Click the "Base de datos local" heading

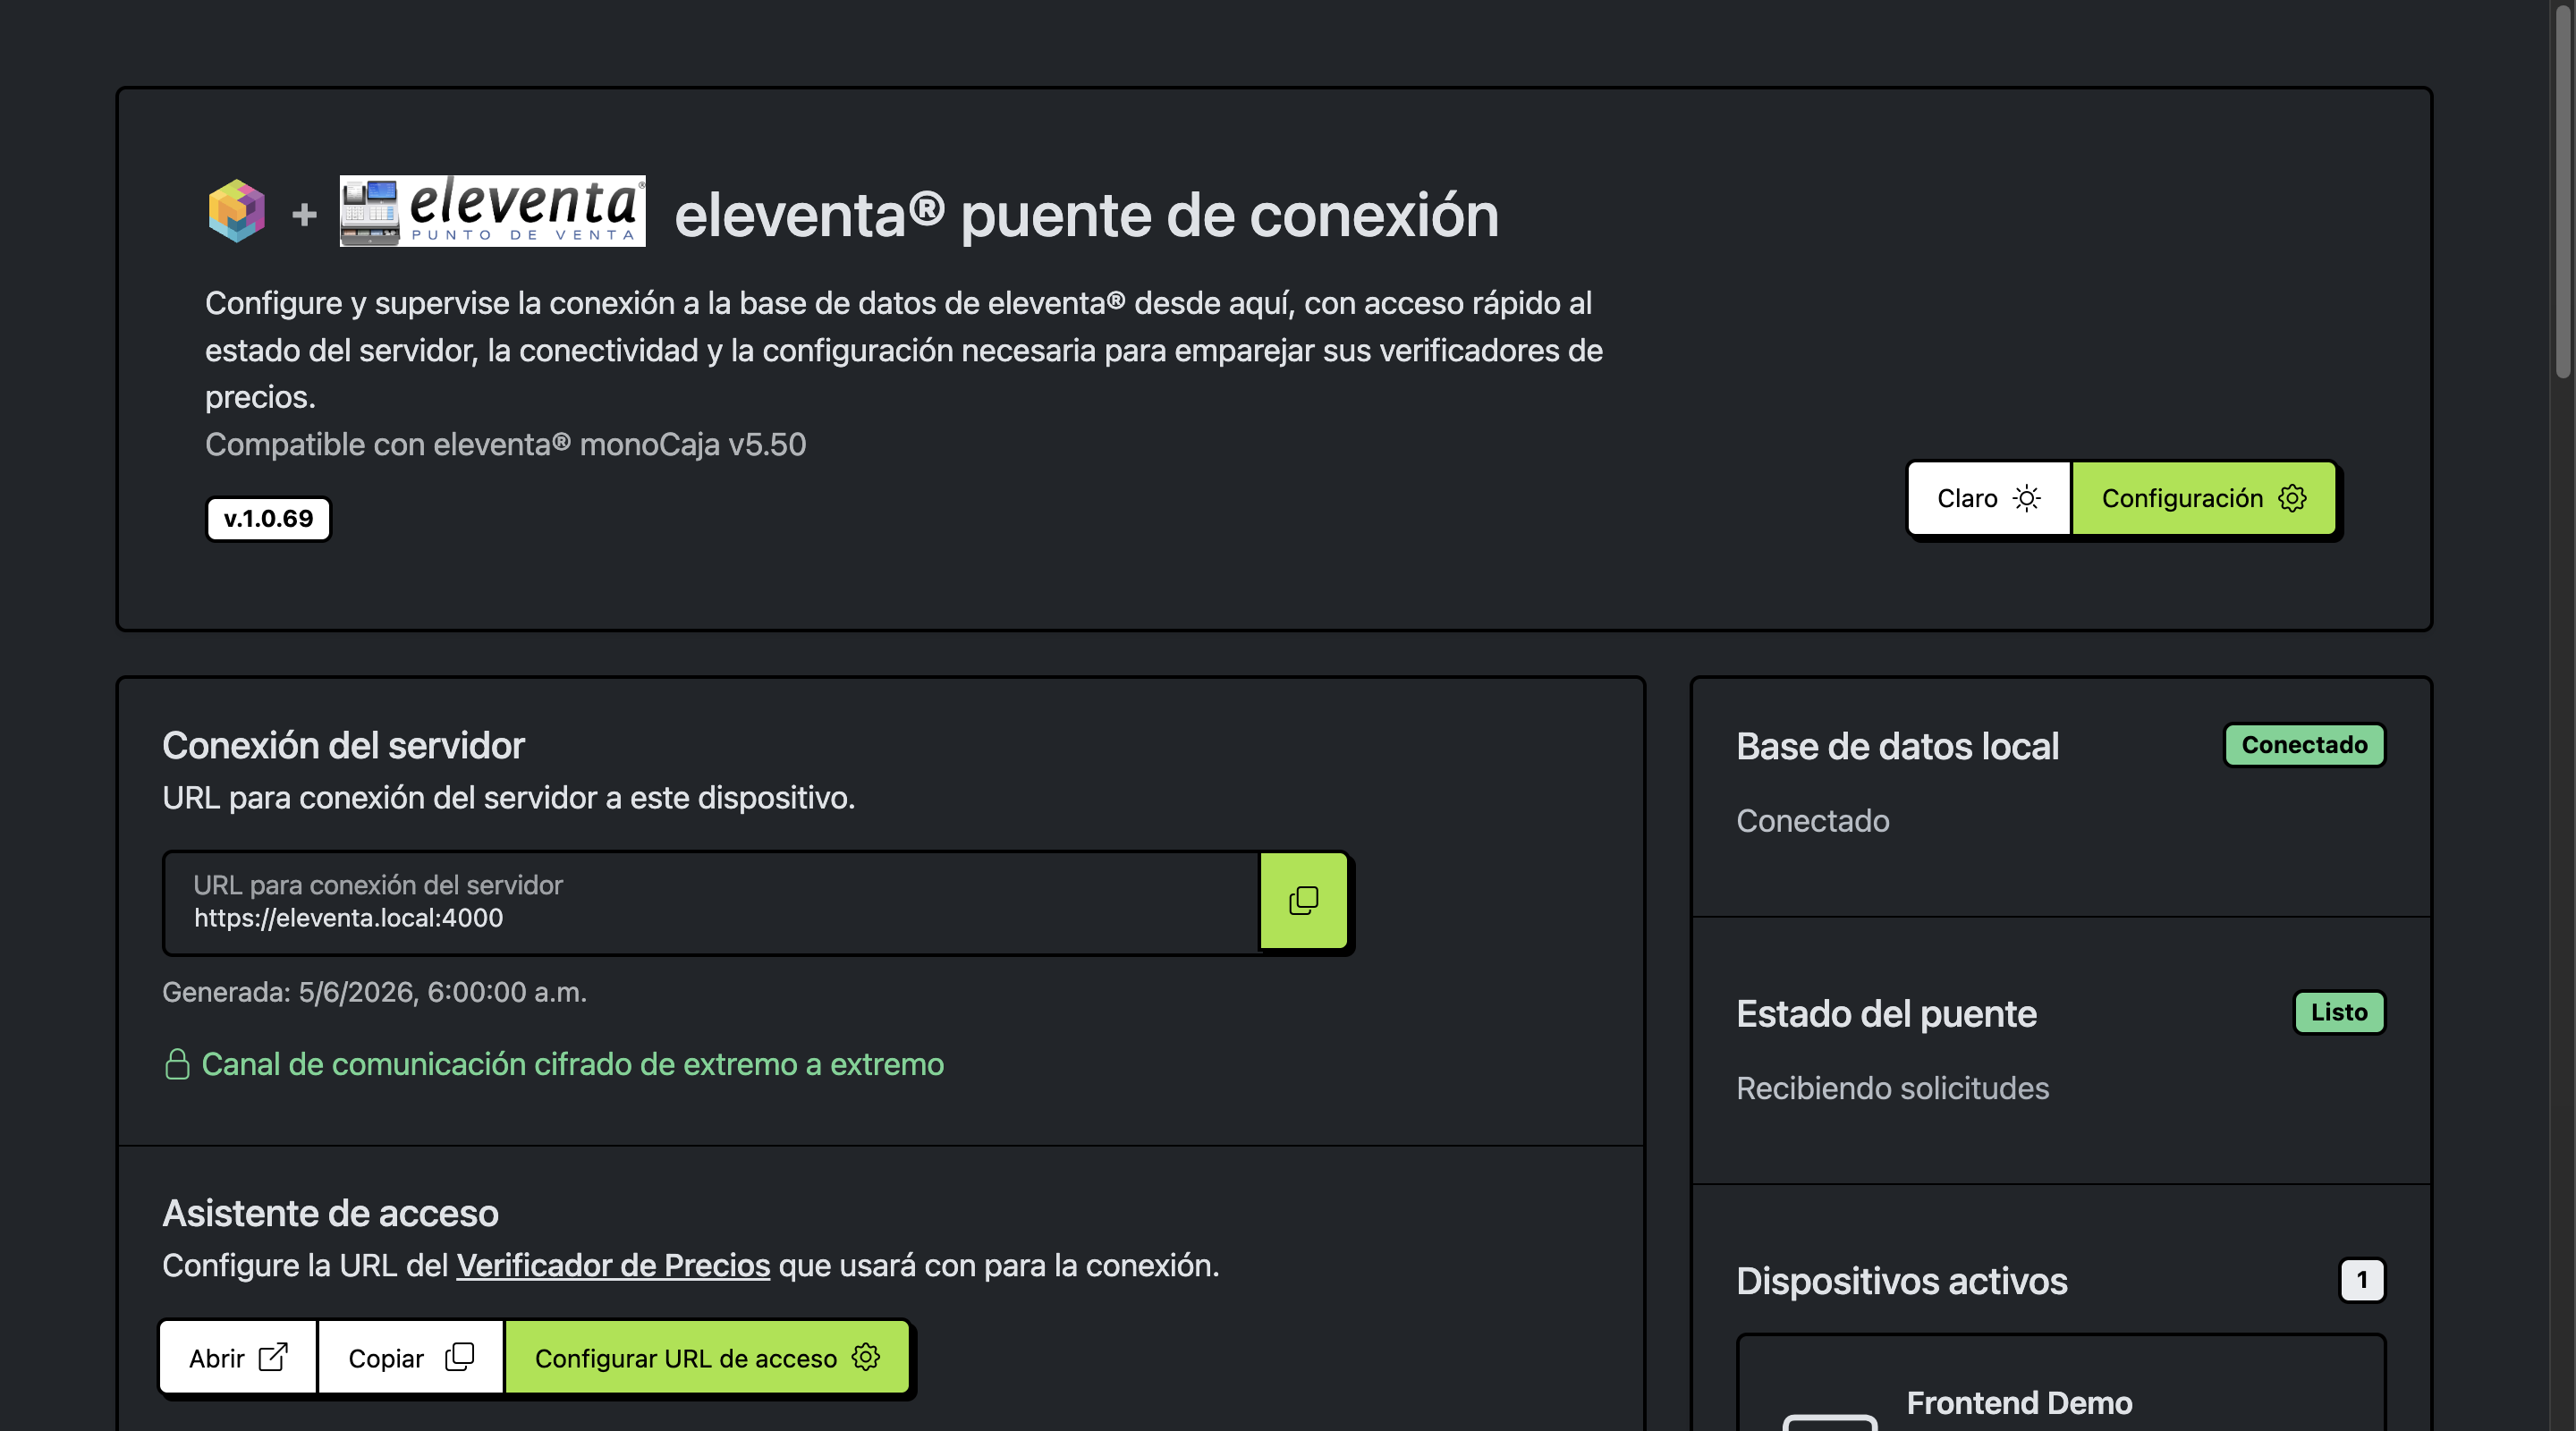click(x=1897, y=747)
